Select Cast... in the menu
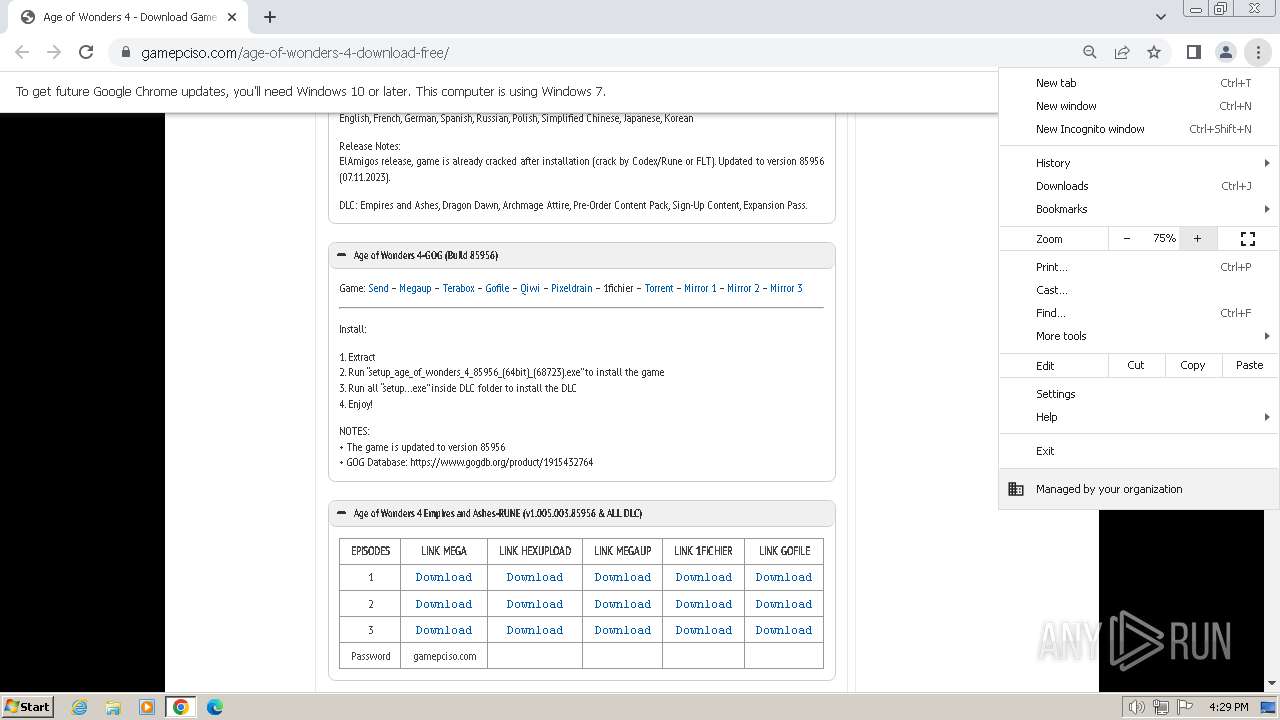Viewport: 1280px width, 720px height. point(1139,290)
